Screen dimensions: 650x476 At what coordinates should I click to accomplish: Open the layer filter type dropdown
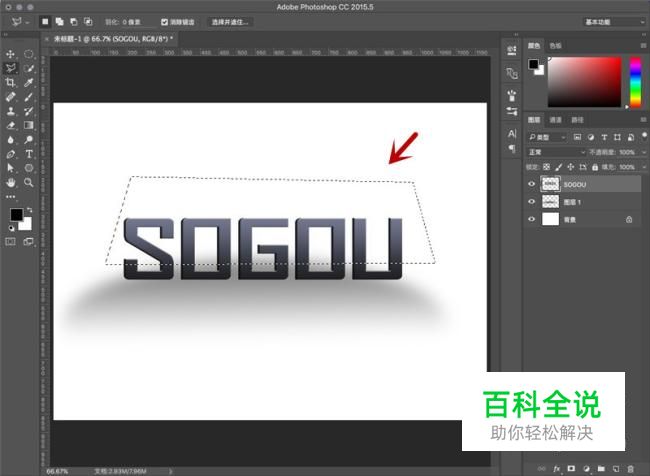547,137
